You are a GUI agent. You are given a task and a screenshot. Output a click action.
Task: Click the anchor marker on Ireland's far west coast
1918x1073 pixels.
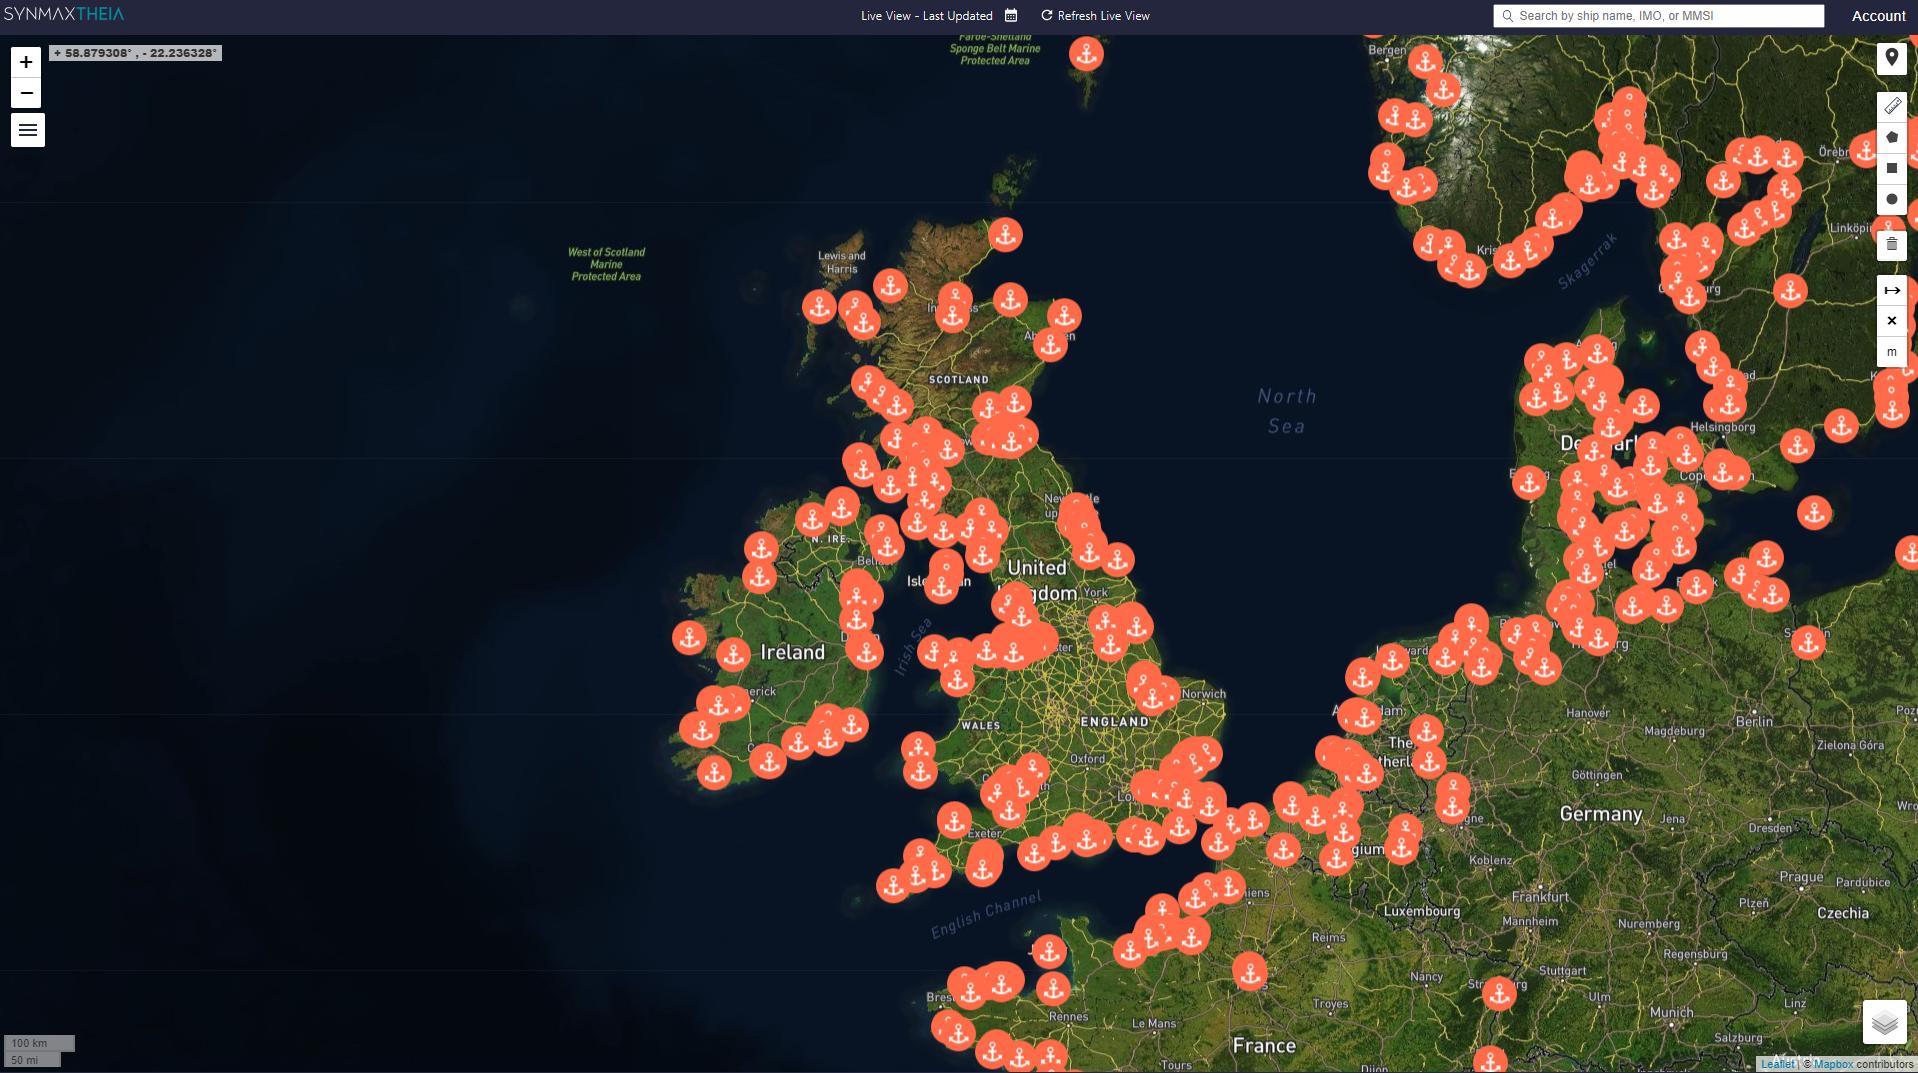coord(689,637)
